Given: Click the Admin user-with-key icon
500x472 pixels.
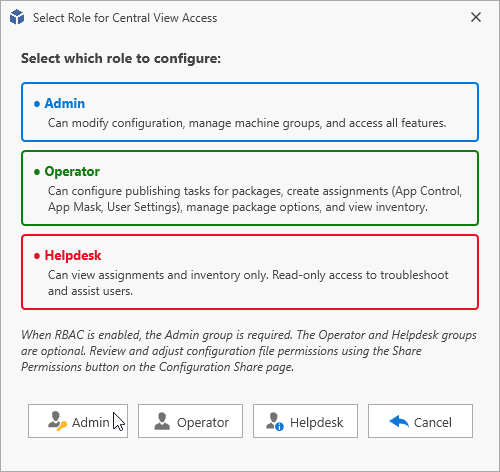Looking at the screenshot, I should point(57,421).
